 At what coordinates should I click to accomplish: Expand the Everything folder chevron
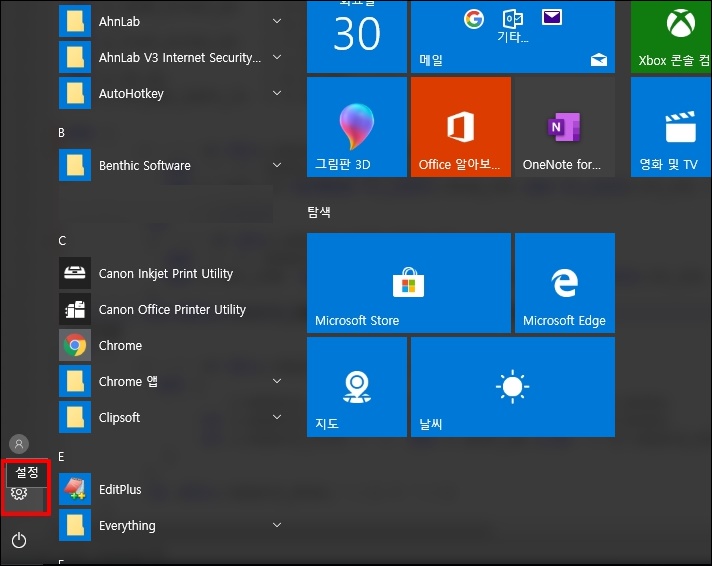(277, 525)
